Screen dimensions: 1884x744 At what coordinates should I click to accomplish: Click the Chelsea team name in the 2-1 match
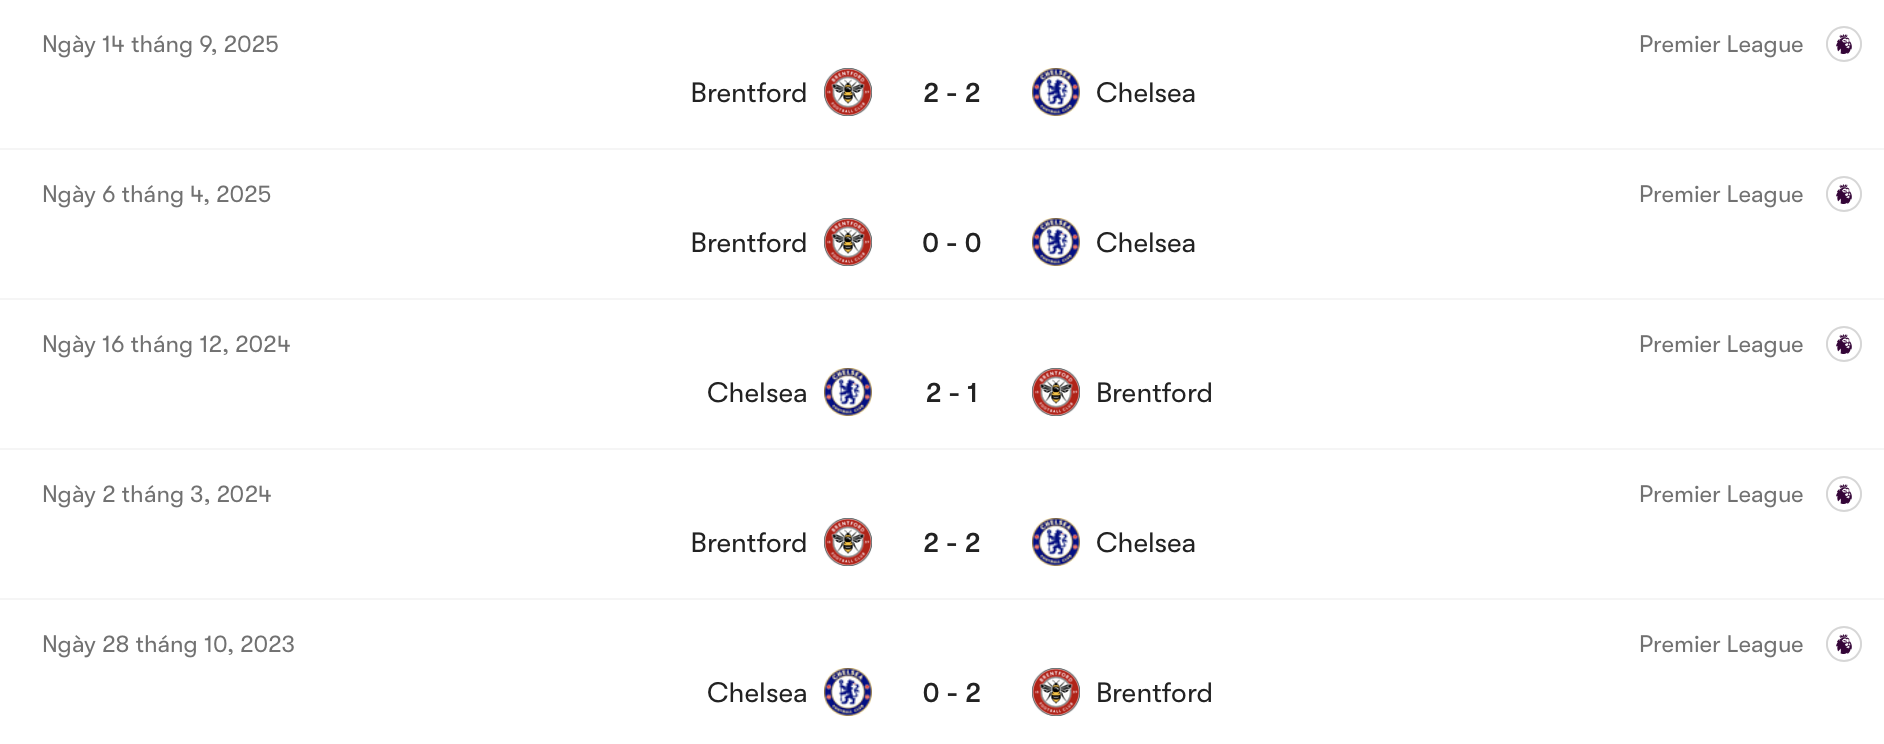(756, 392)
